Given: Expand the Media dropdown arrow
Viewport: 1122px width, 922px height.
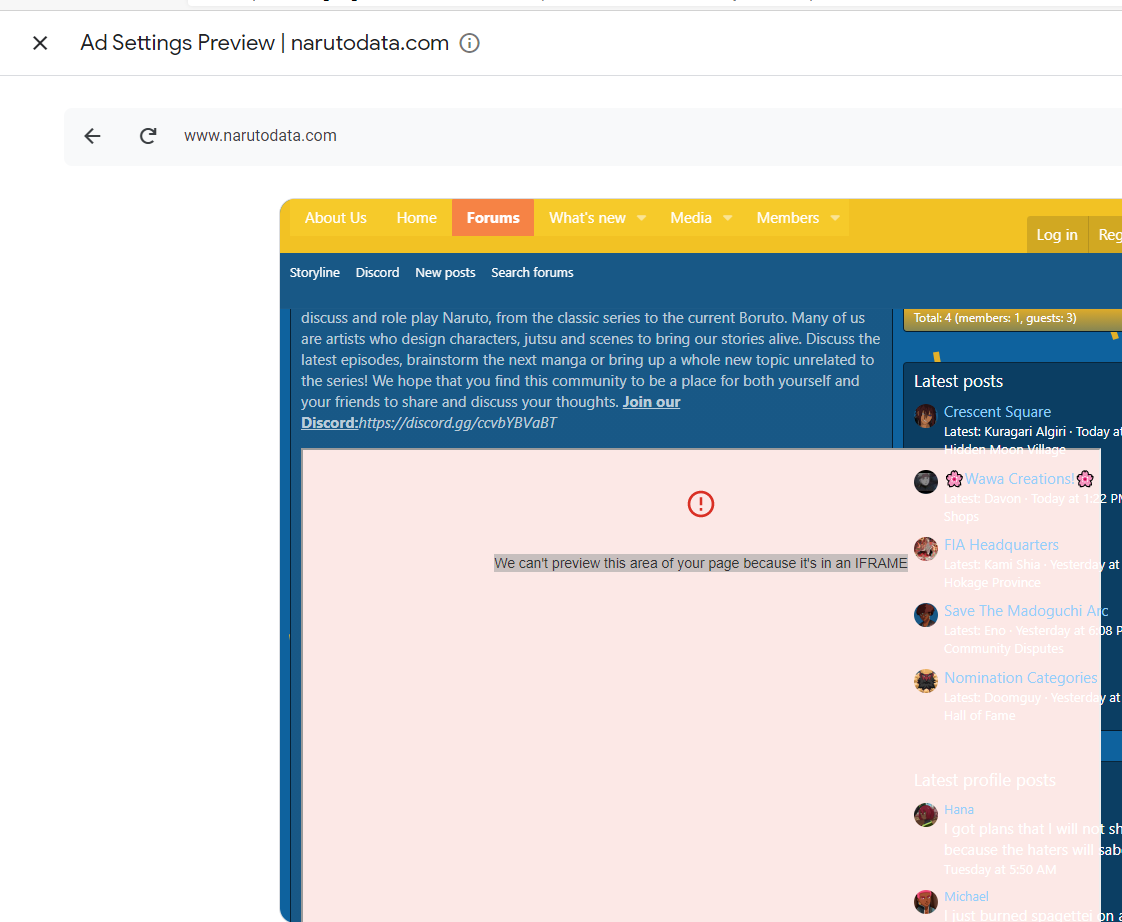Looking at the screenshot, I should (x=727, y=218).
